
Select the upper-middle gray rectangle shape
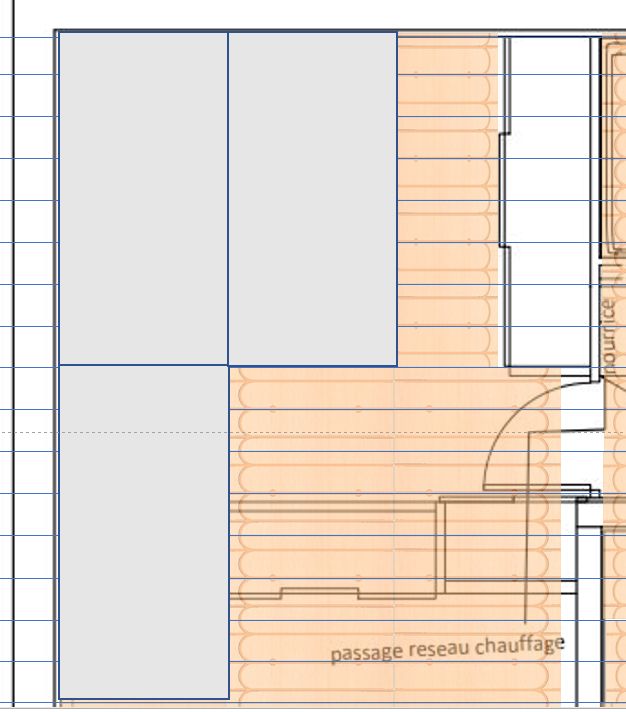pos(313,198)
